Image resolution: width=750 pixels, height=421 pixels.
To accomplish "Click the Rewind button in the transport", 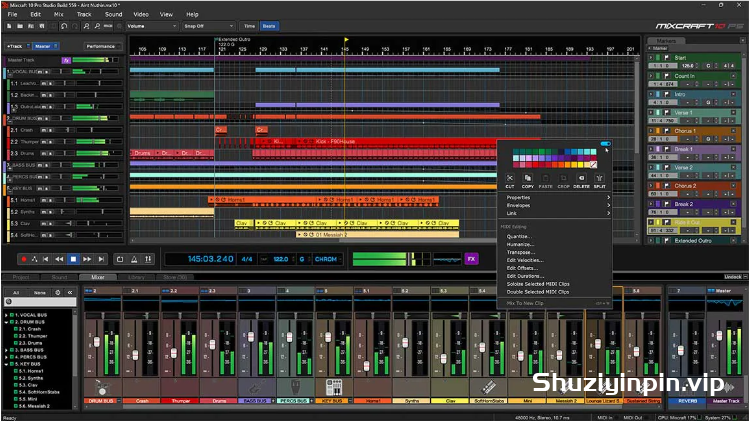I will 59,259.
